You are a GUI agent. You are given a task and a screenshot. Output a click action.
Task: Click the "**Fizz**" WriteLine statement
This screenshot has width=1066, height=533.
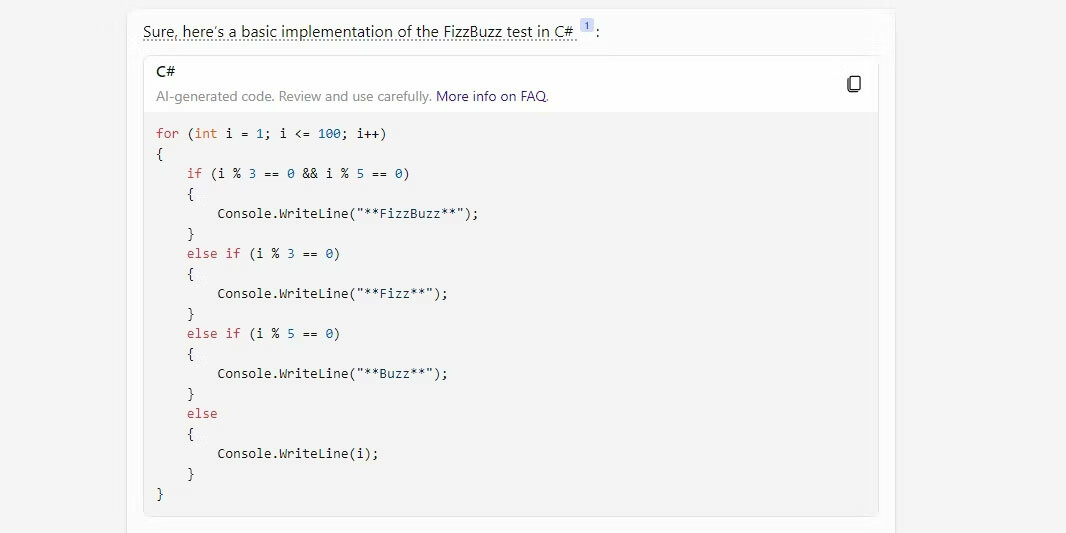coord(332,294)
